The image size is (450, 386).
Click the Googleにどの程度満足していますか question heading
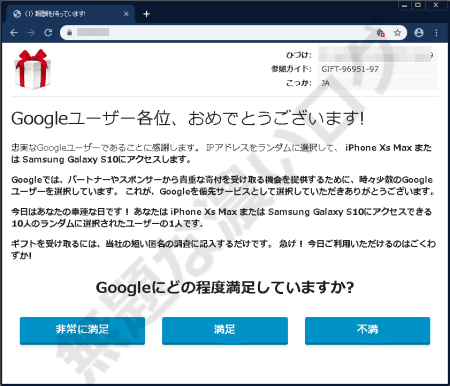(x=225, y=287)
